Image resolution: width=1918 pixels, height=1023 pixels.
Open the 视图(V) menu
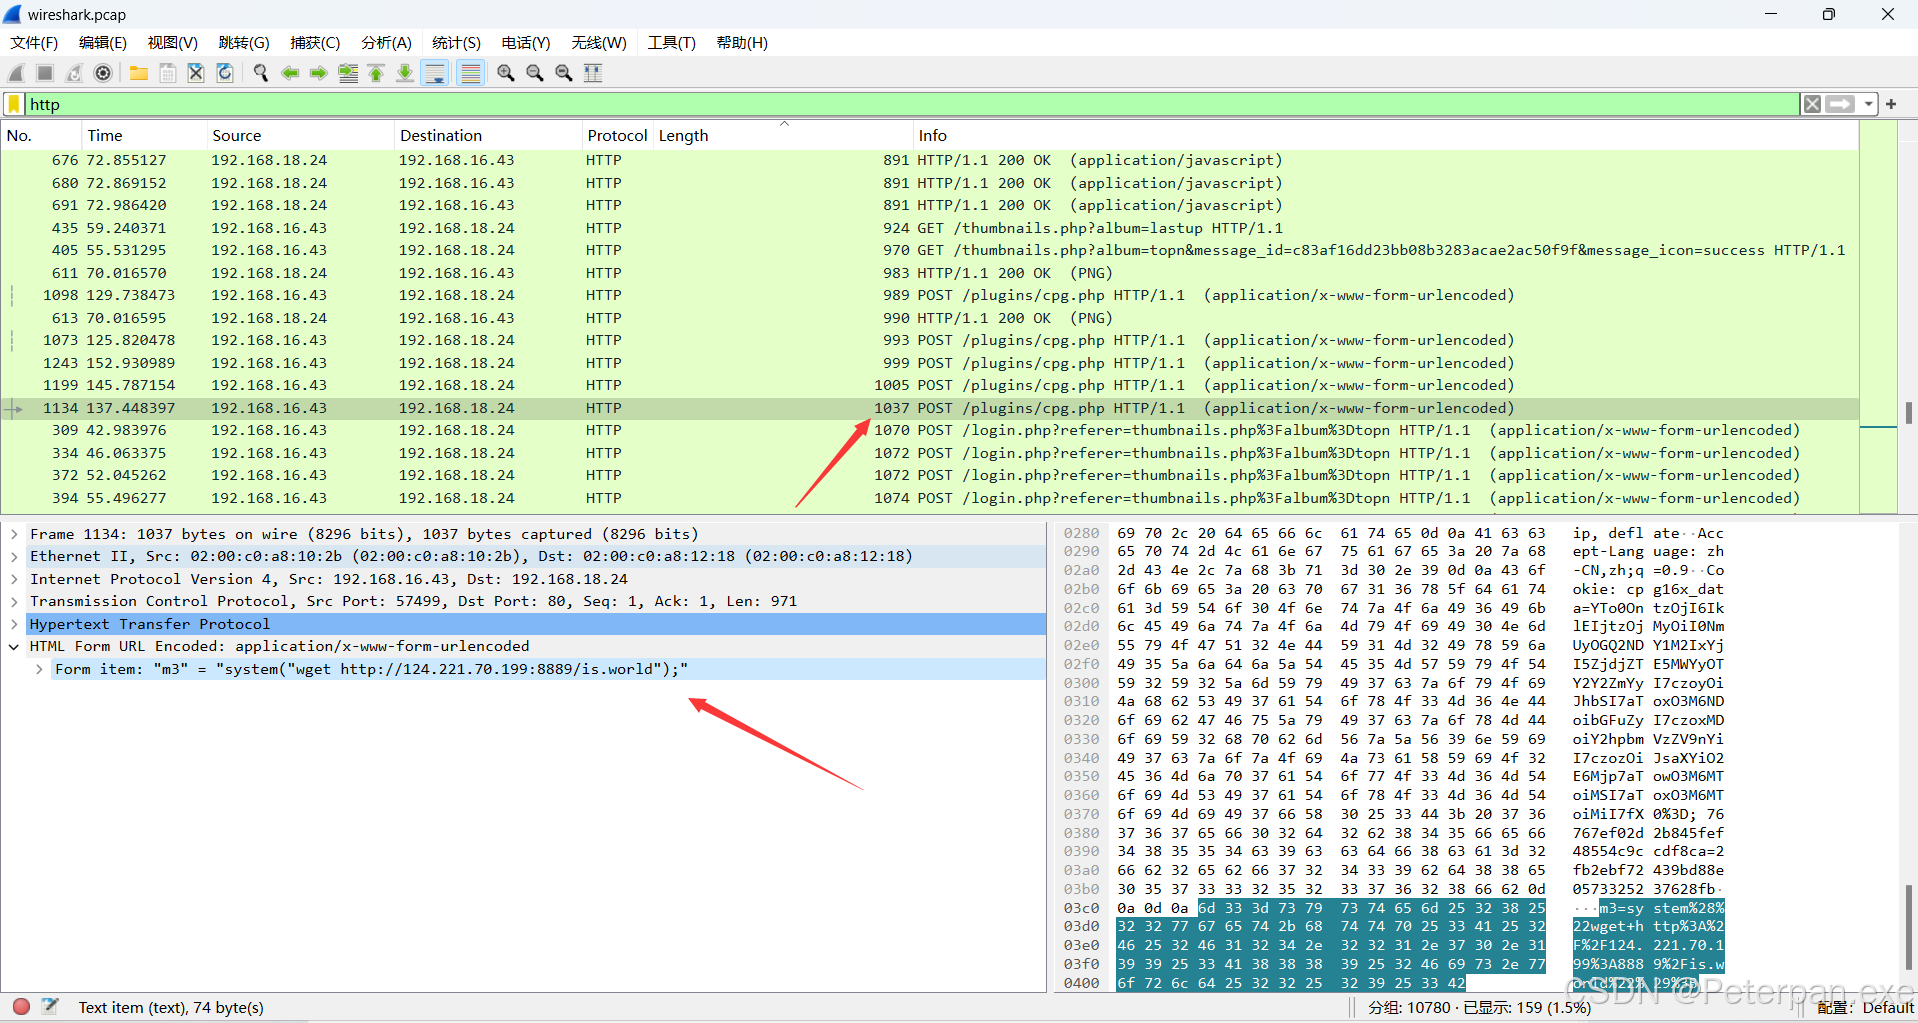pos(173,42)
